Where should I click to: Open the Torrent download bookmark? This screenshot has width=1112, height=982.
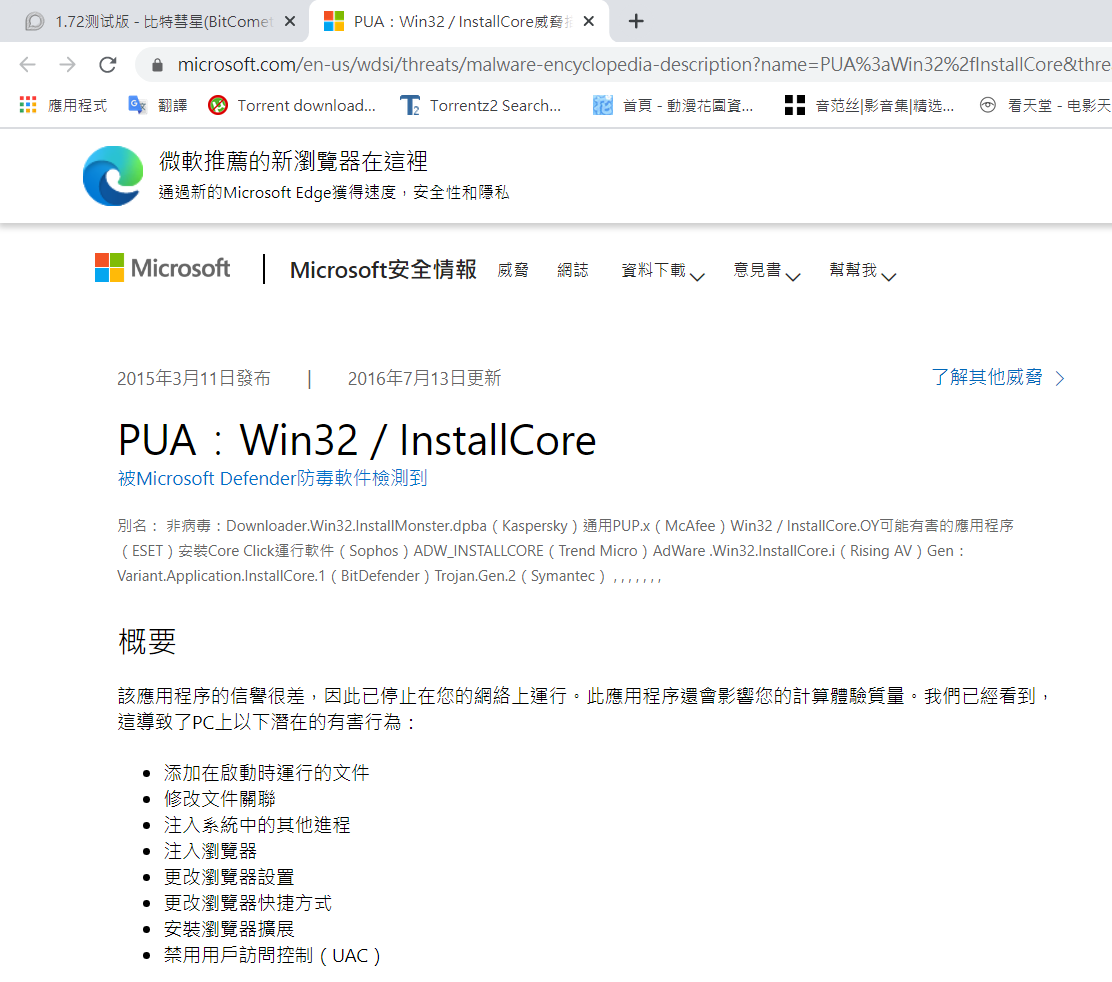pyautogui.click(x=292, y=106)
